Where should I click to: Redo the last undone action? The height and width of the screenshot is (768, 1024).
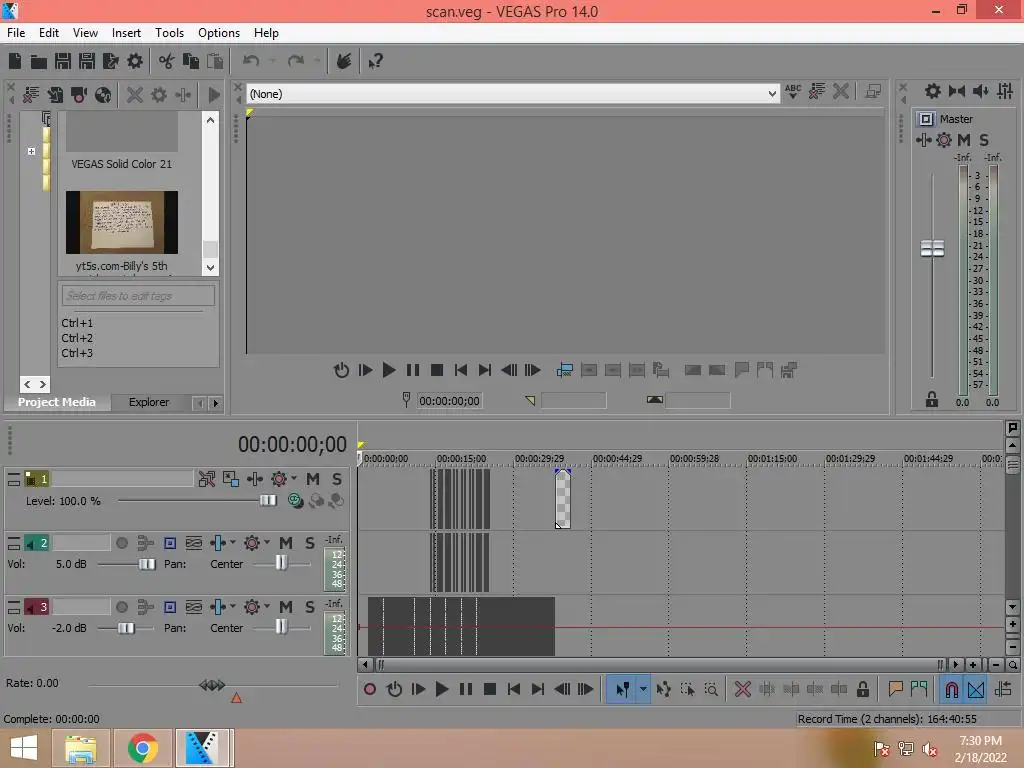(x=296, y=61)
